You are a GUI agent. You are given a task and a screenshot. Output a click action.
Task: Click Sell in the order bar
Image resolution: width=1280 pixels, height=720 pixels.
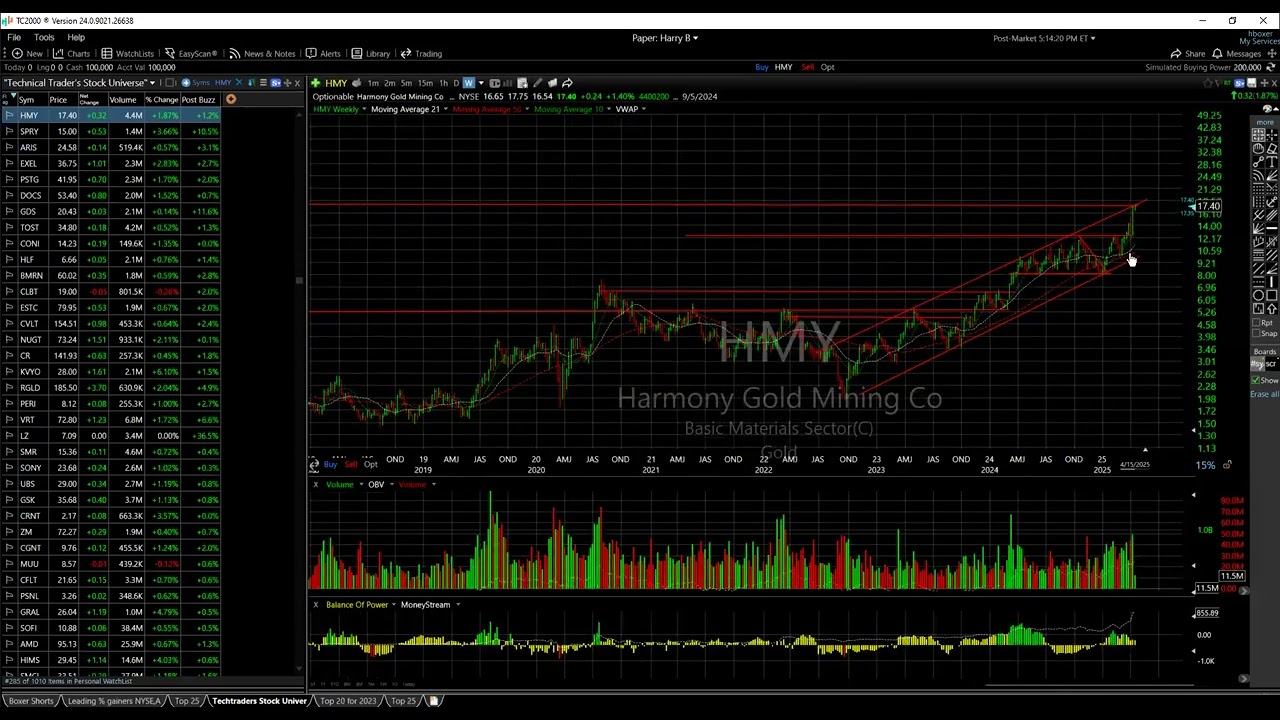click(x=807, y=67)
